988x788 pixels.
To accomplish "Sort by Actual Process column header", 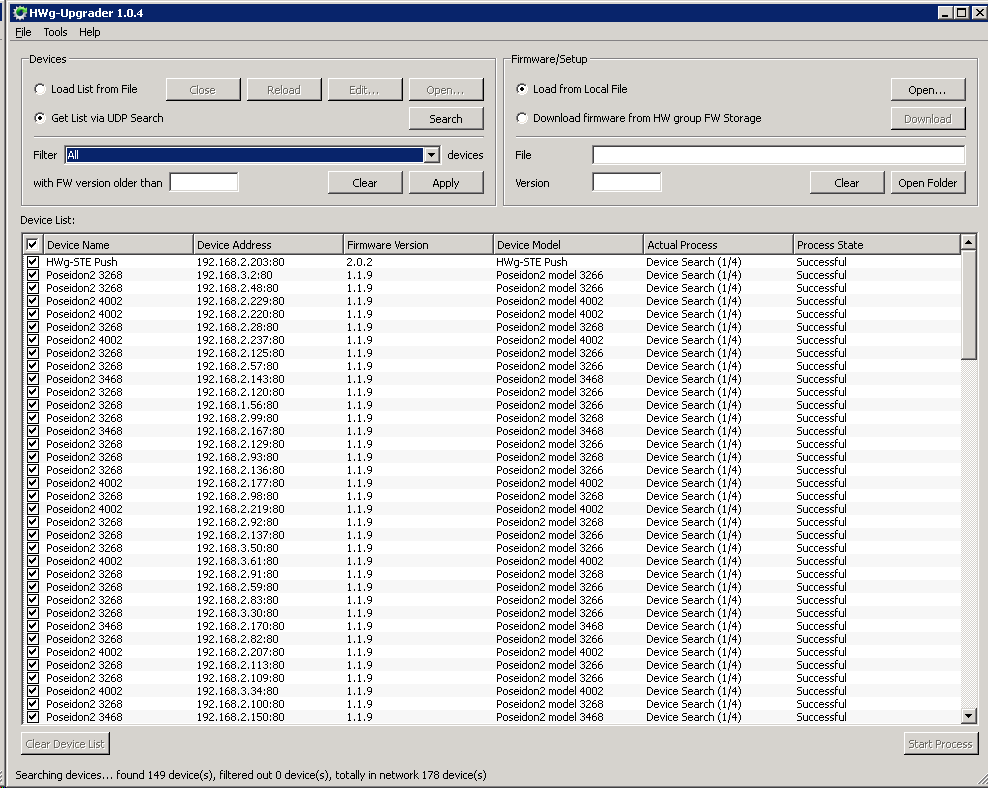I will pos(718,244).
